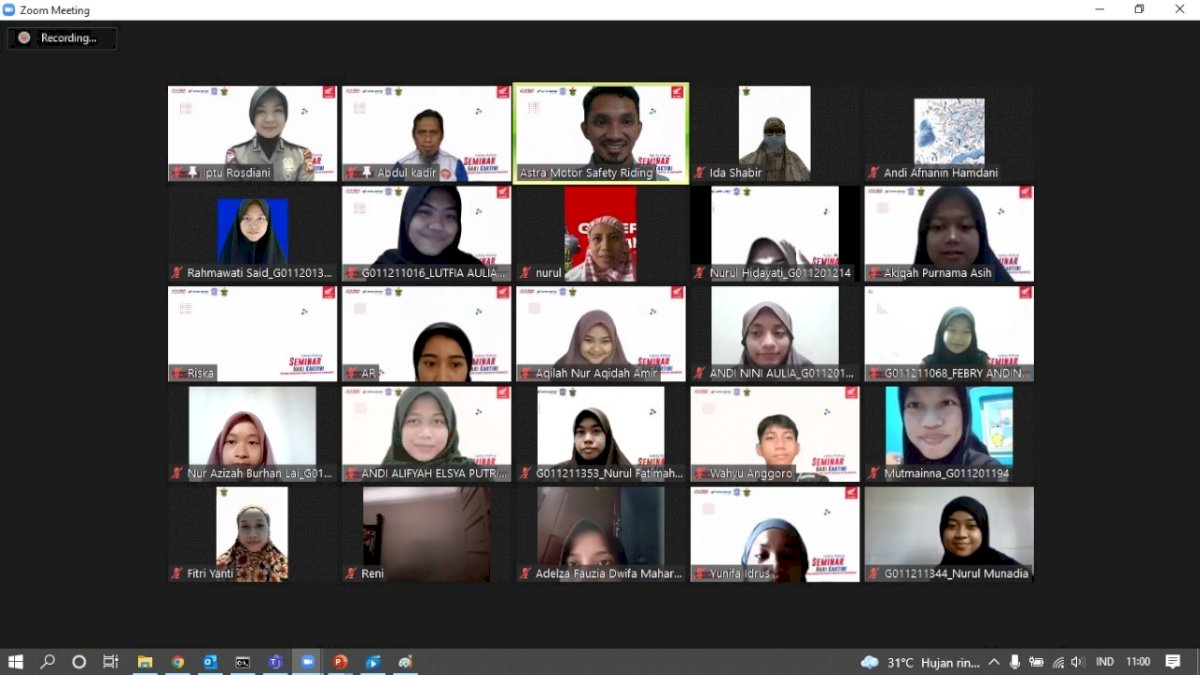Click the Abdul Kadir participant video

[427, 133]
